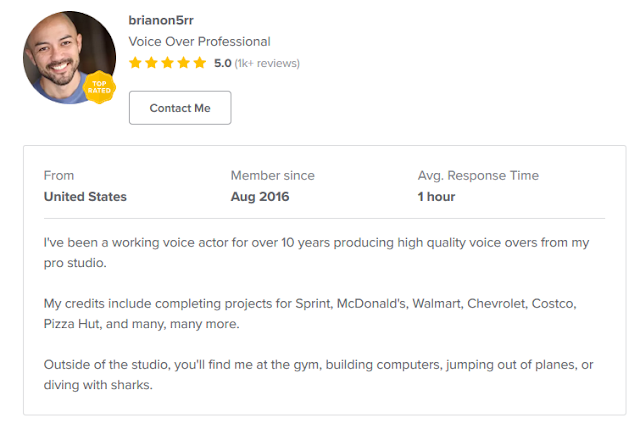Click the Voice Over Professional tagline
The width and height of the screenshot is (640, 429).
(x=199, y=42)
